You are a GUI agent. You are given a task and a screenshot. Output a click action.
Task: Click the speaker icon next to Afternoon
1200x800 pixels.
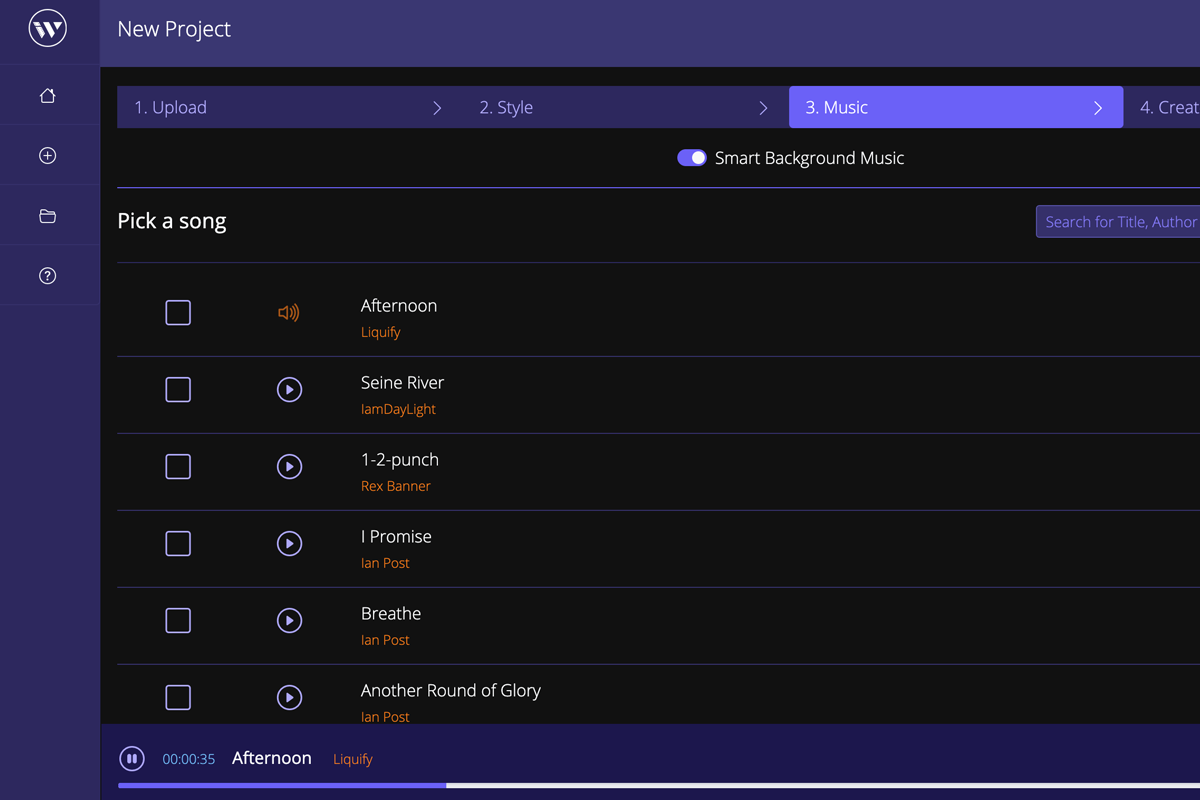(x=289, y=313)
